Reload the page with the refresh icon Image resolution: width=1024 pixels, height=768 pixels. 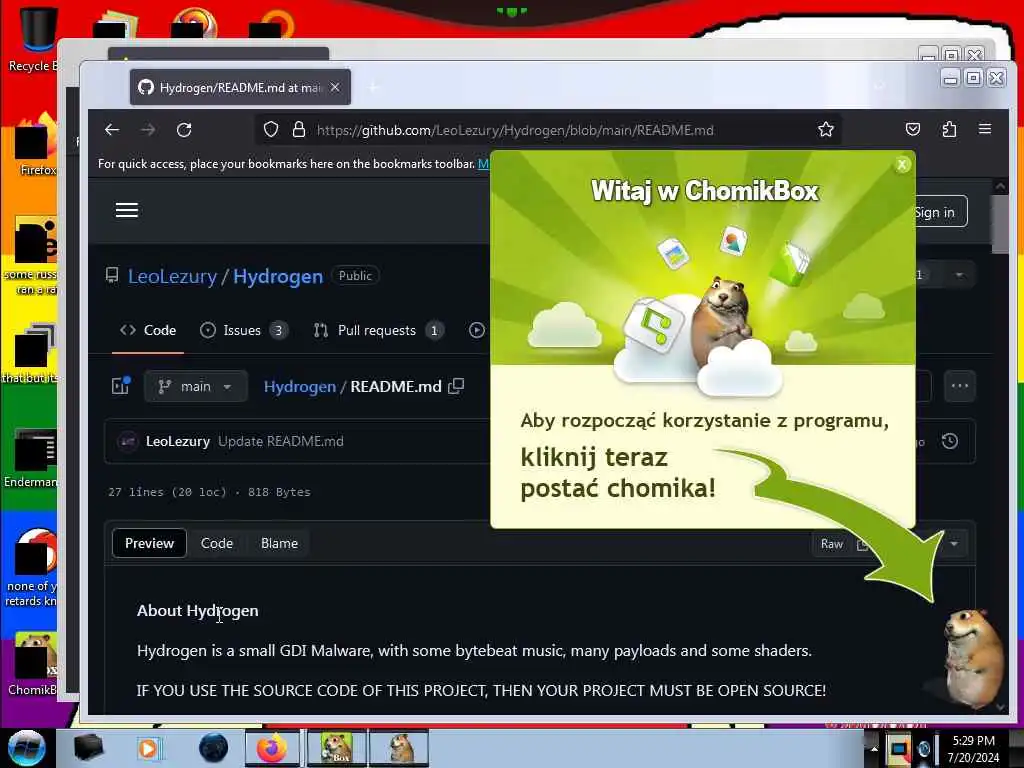click(184, 130)
